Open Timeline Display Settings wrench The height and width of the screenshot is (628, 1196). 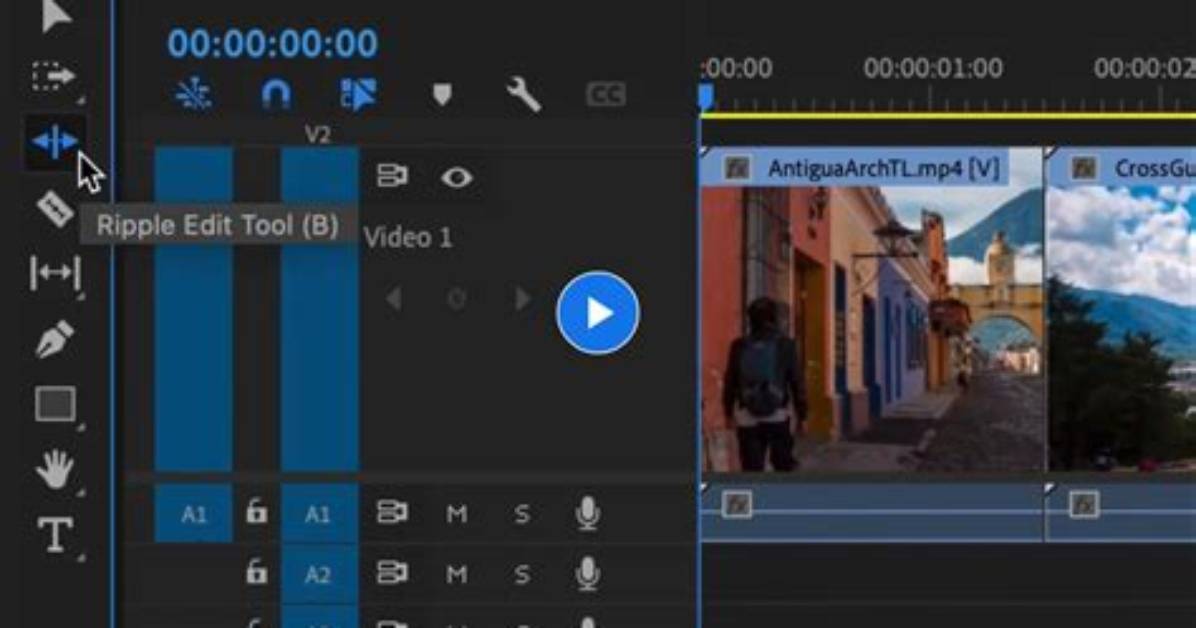point(524,95)
